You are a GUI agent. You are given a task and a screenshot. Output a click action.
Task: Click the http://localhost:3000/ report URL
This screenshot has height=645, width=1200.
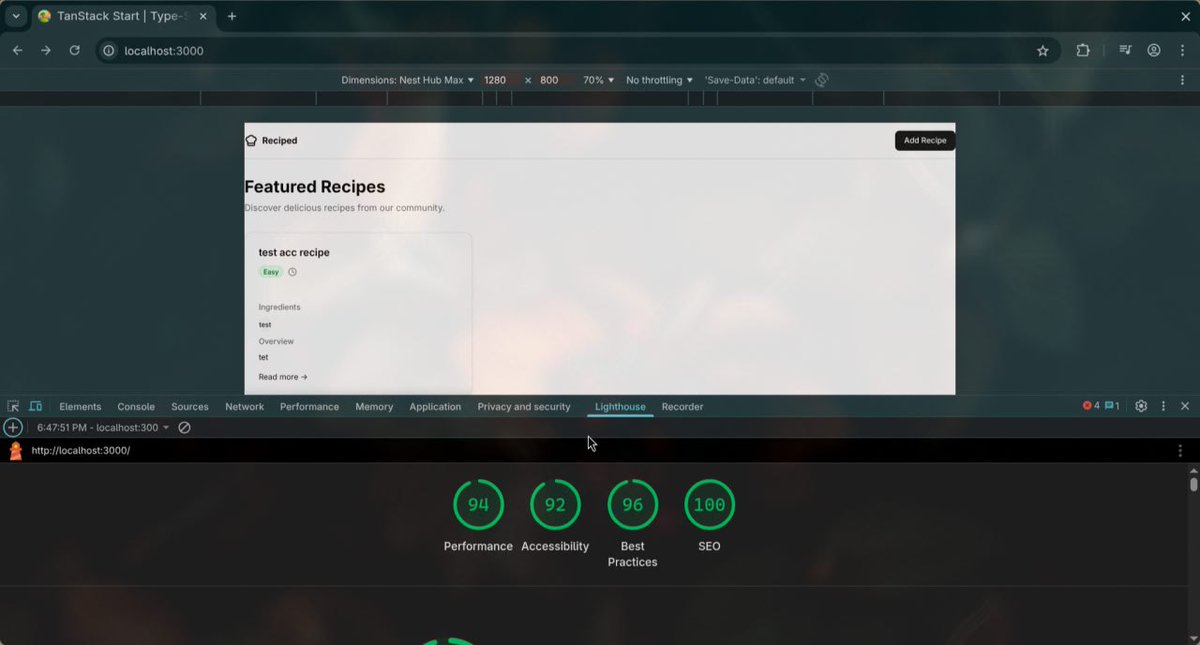[x=81, y=451]
